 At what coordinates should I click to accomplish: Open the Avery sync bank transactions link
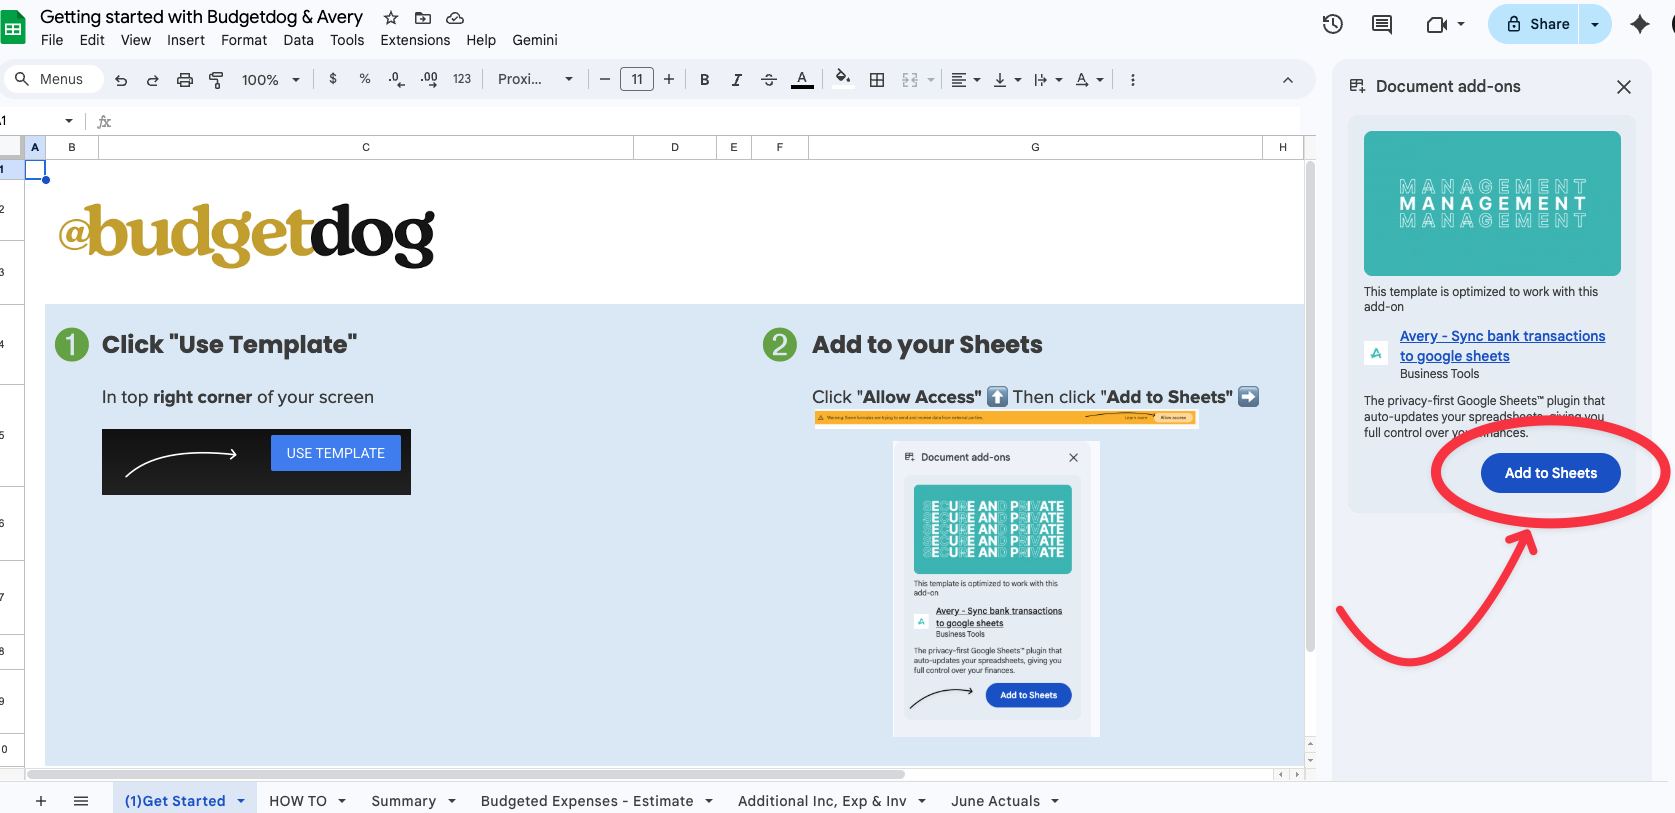point(1501,346)
